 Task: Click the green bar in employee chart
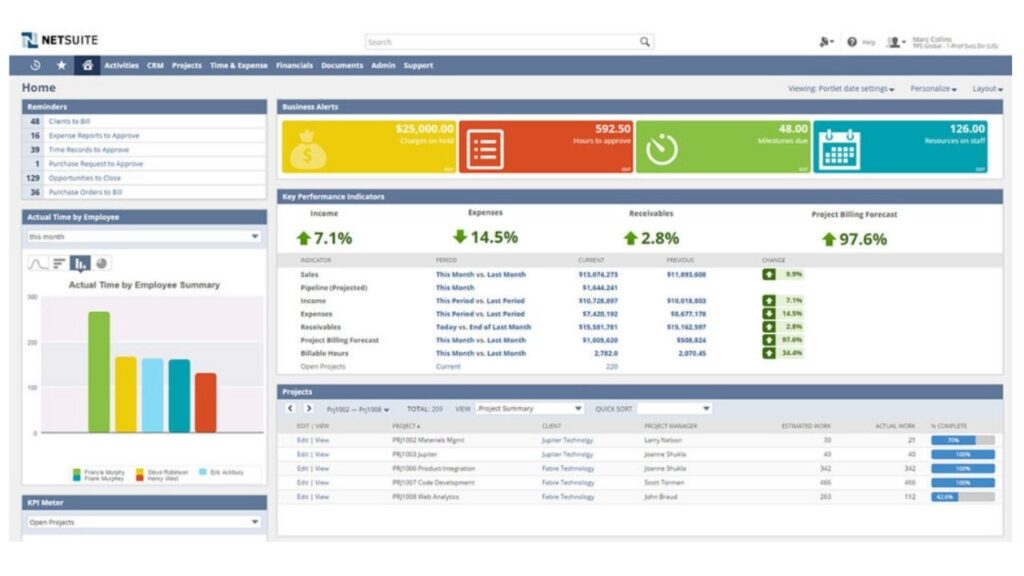point(99,372)
